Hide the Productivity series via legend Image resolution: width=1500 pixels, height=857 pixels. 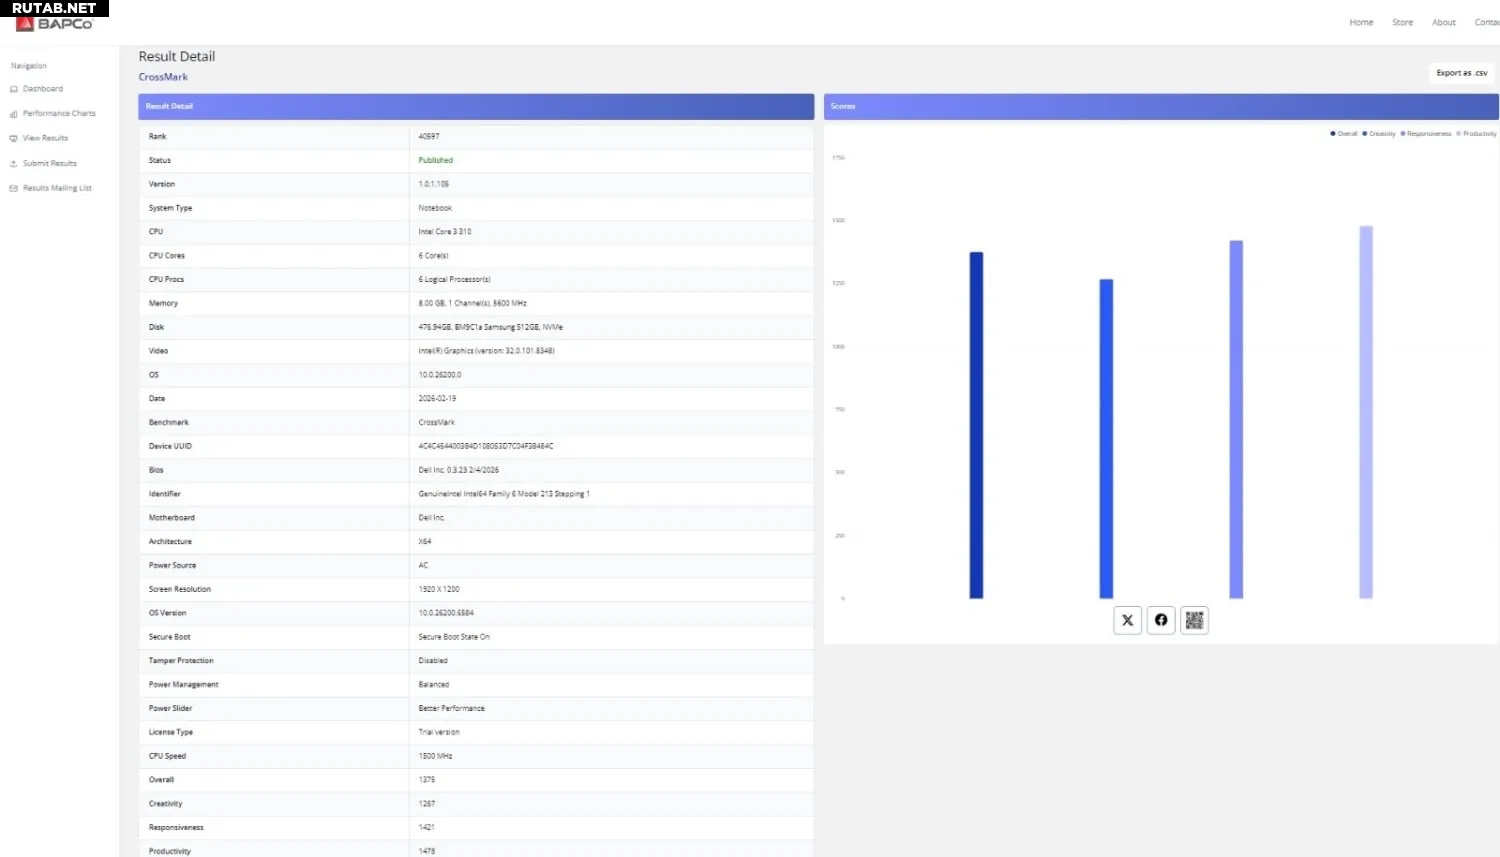pos(1477,133)
